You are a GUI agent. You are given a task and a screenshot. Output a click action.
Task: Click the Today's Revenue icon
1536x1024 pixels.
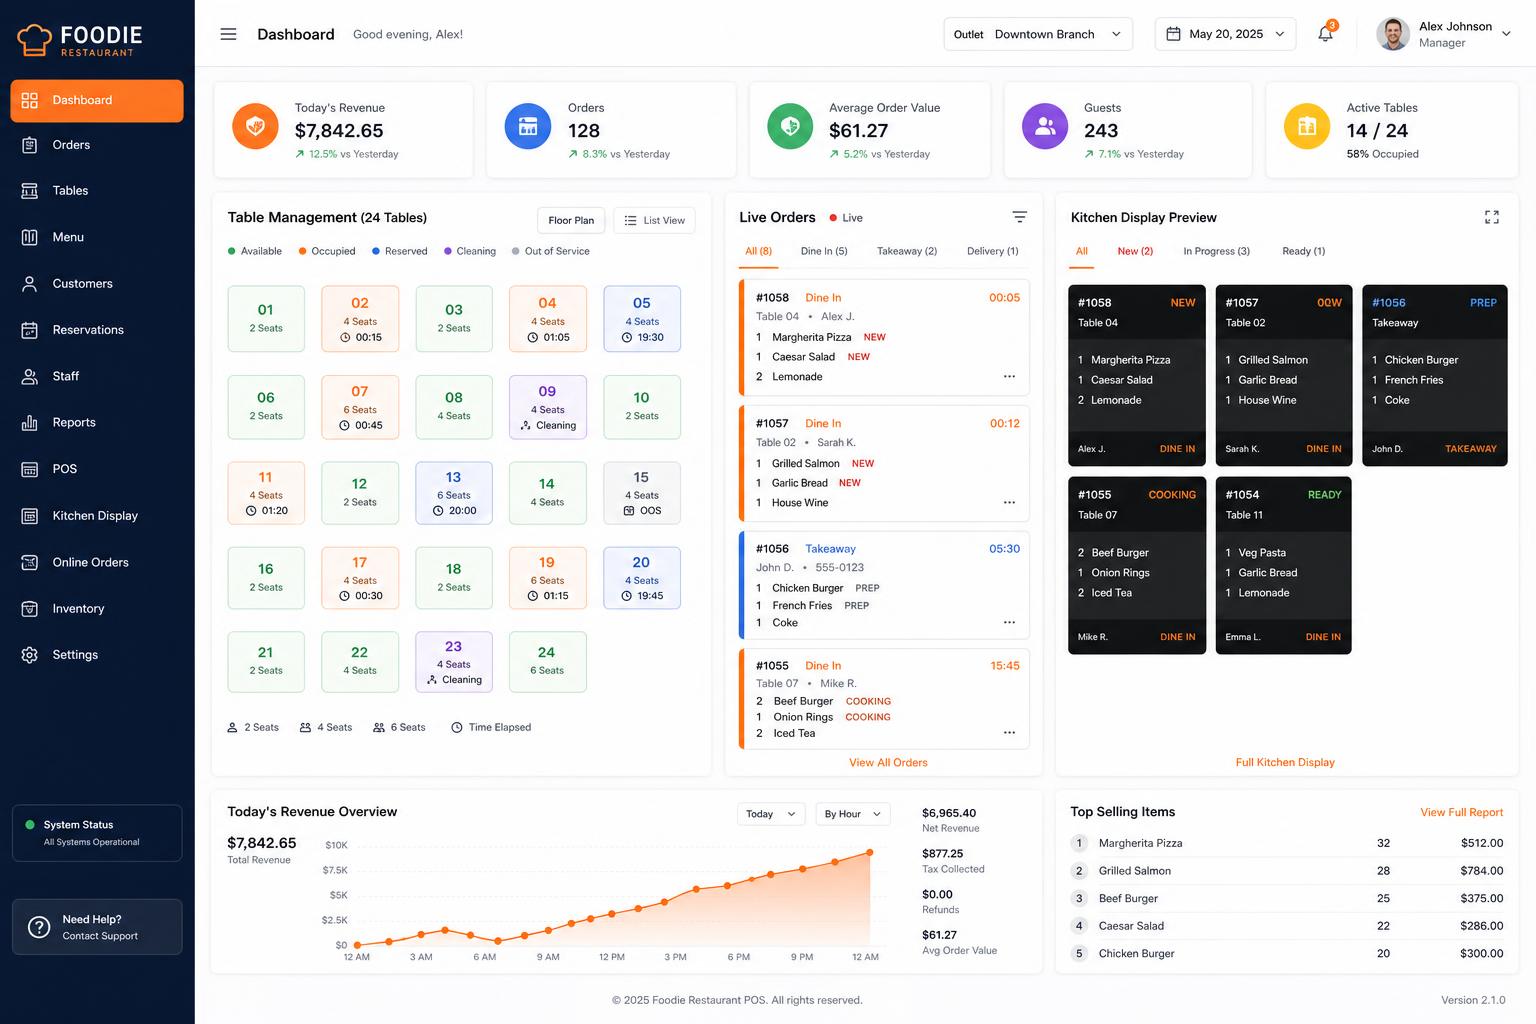point(255,127)
